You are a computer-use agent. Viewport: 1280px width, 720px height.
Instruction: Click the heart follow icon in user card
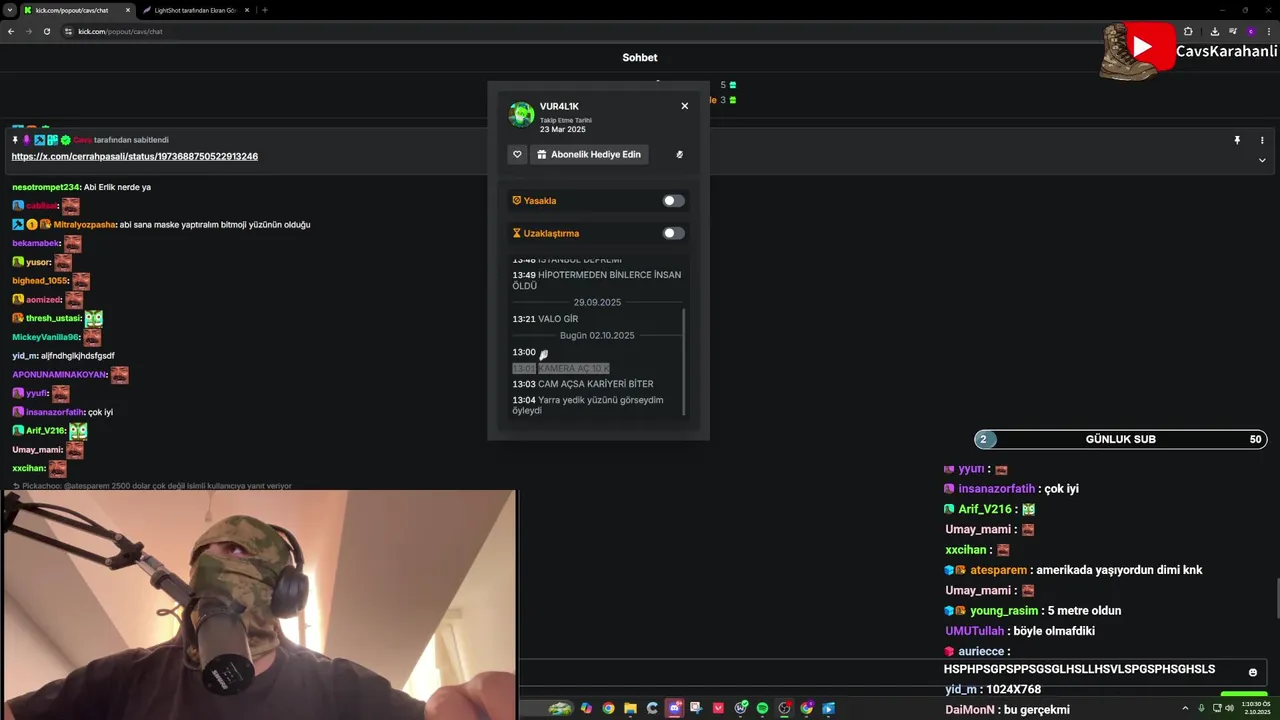(x=517, y=154)
